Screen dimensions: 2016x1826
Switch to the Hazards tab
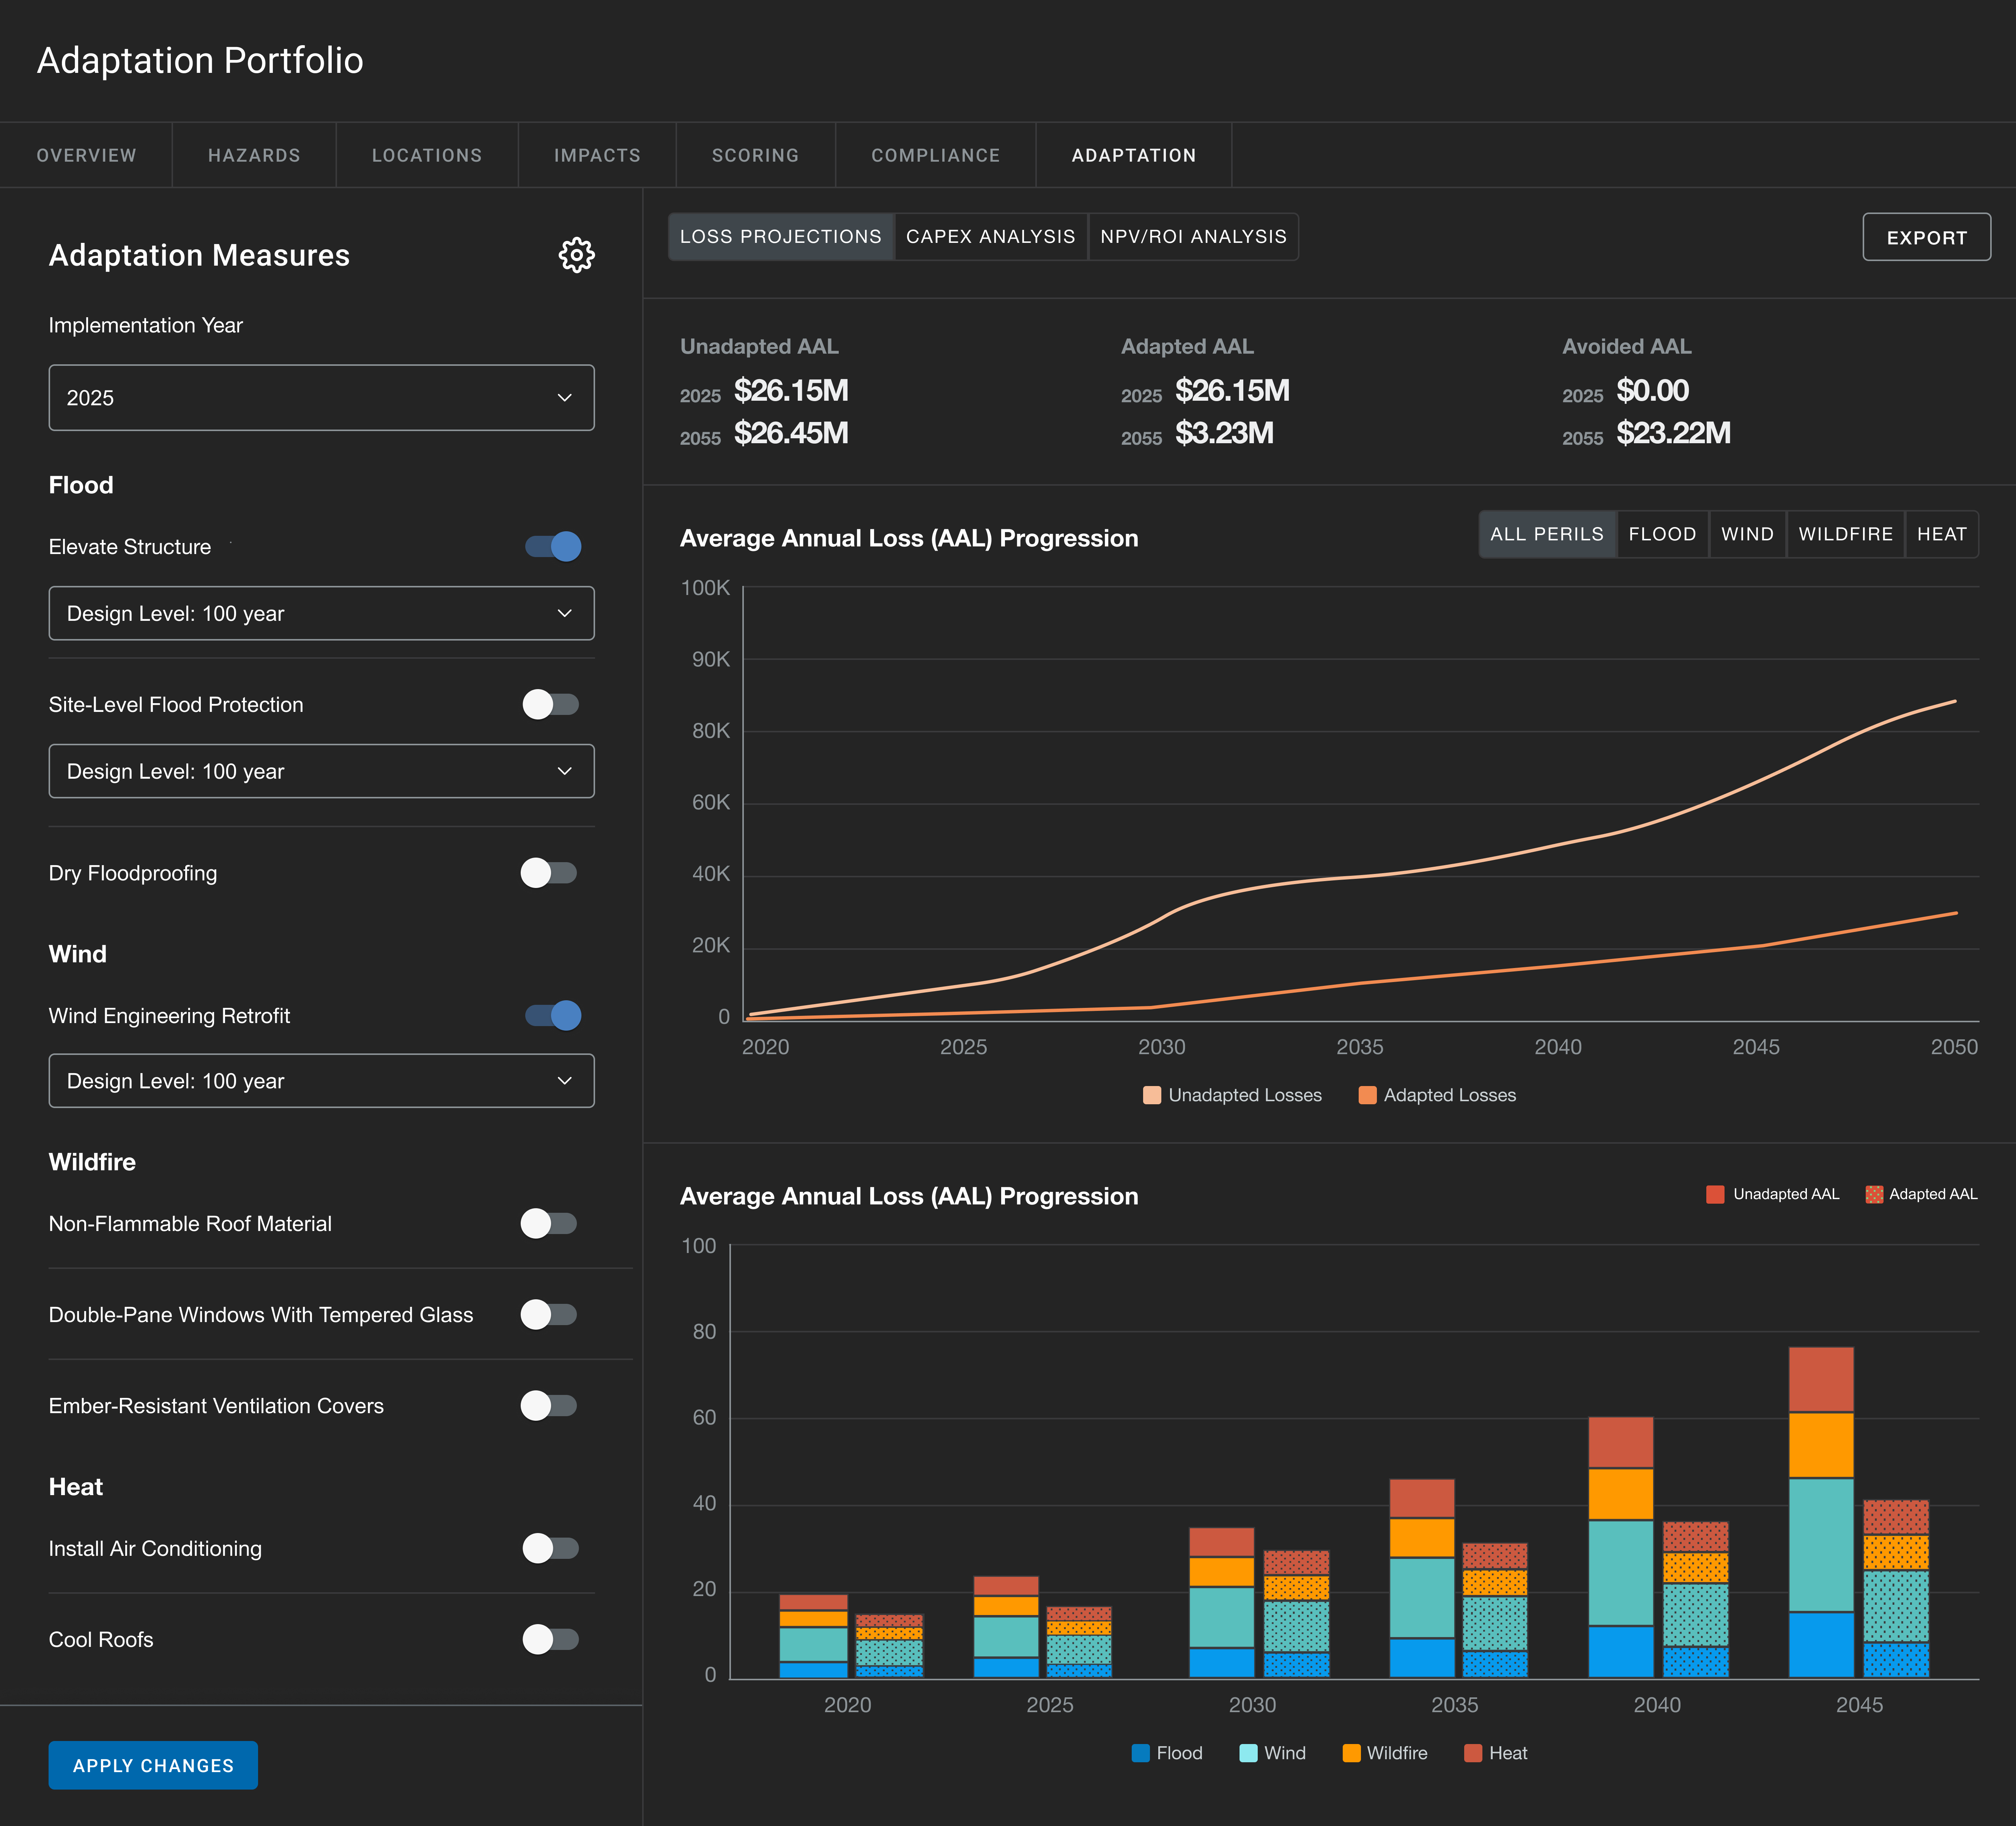pyautogui.click(x=254, y=155)
